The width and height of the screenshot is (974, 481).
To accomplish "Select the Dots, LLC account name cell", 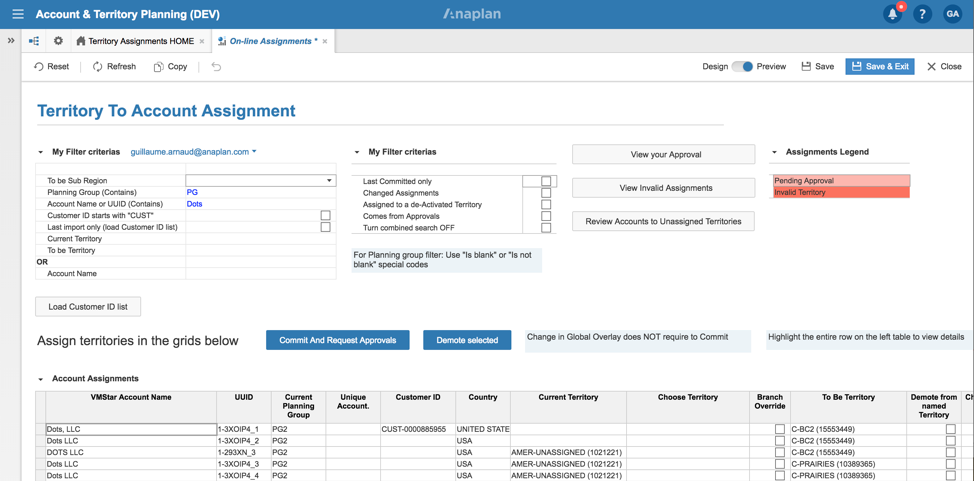I will tap(130, 429).
